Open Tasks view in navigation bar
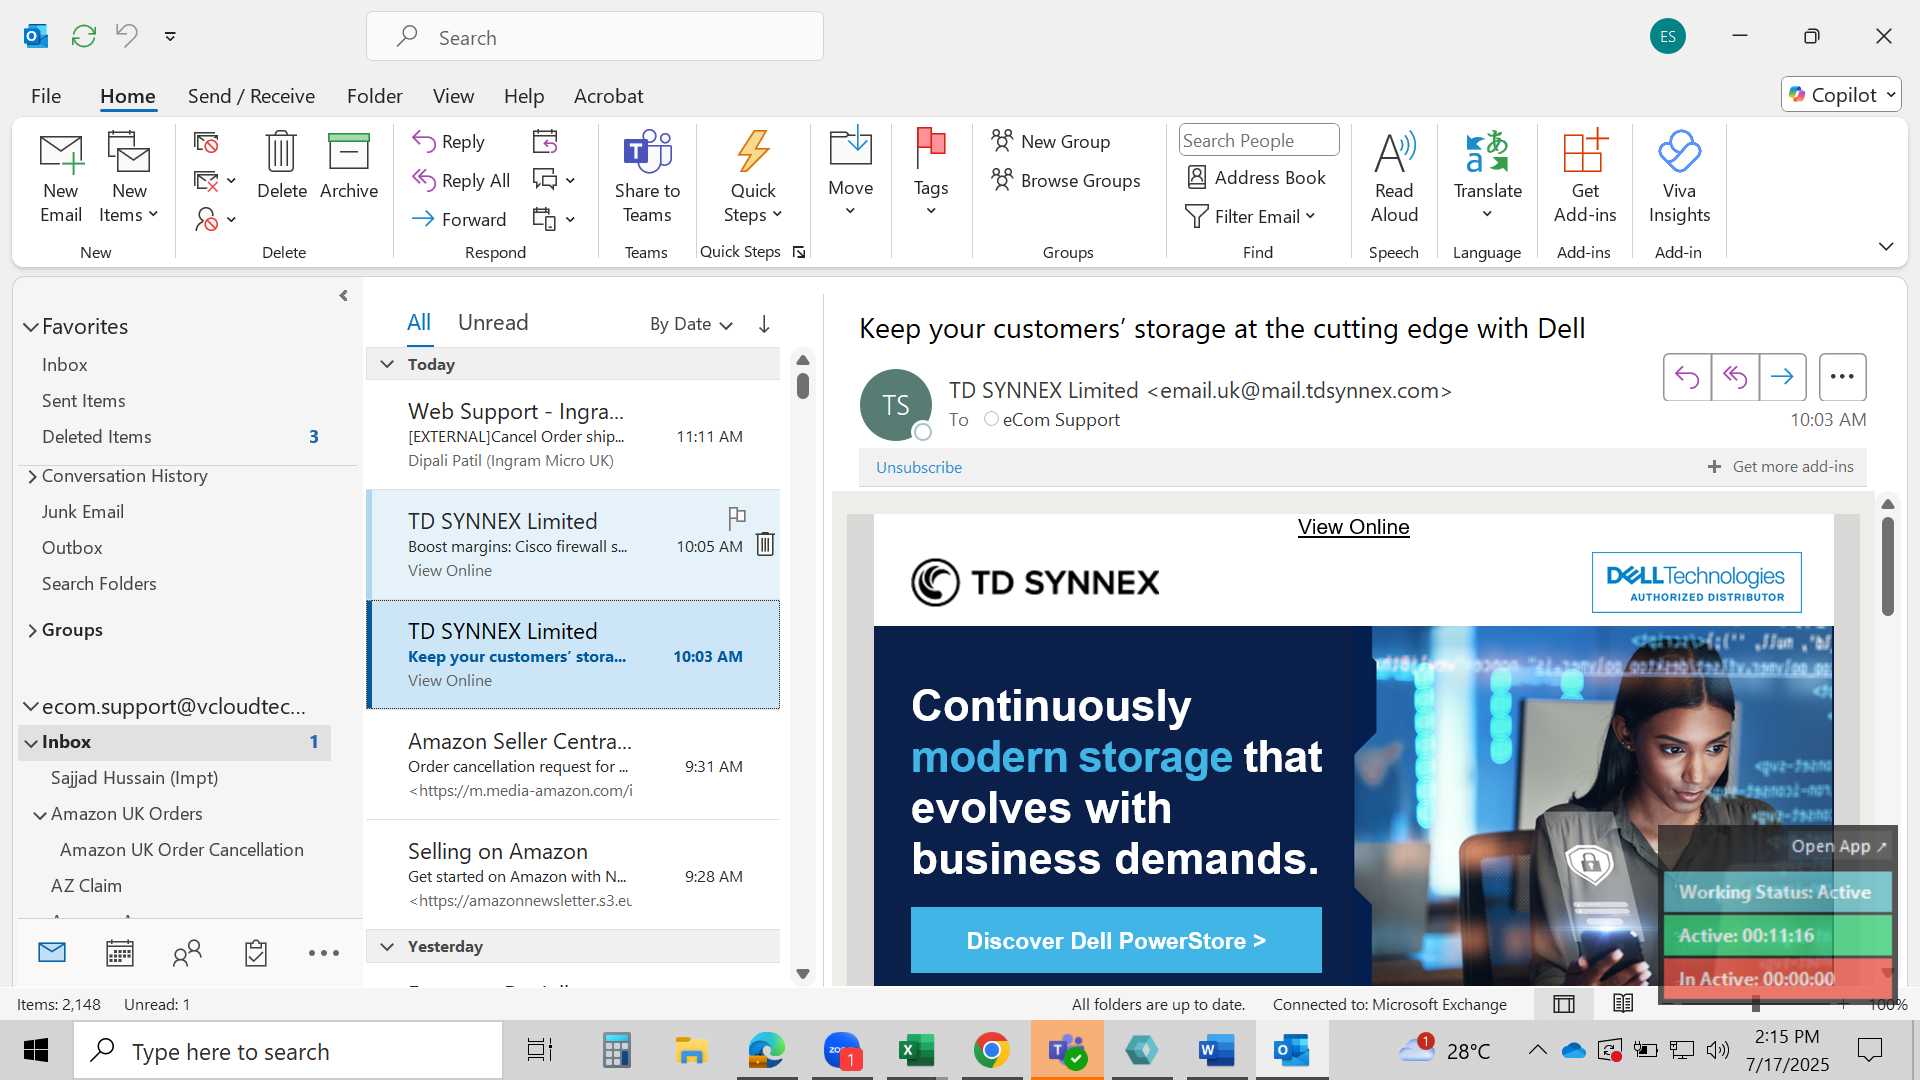1920x1080 pixels. tap(256, 953)
